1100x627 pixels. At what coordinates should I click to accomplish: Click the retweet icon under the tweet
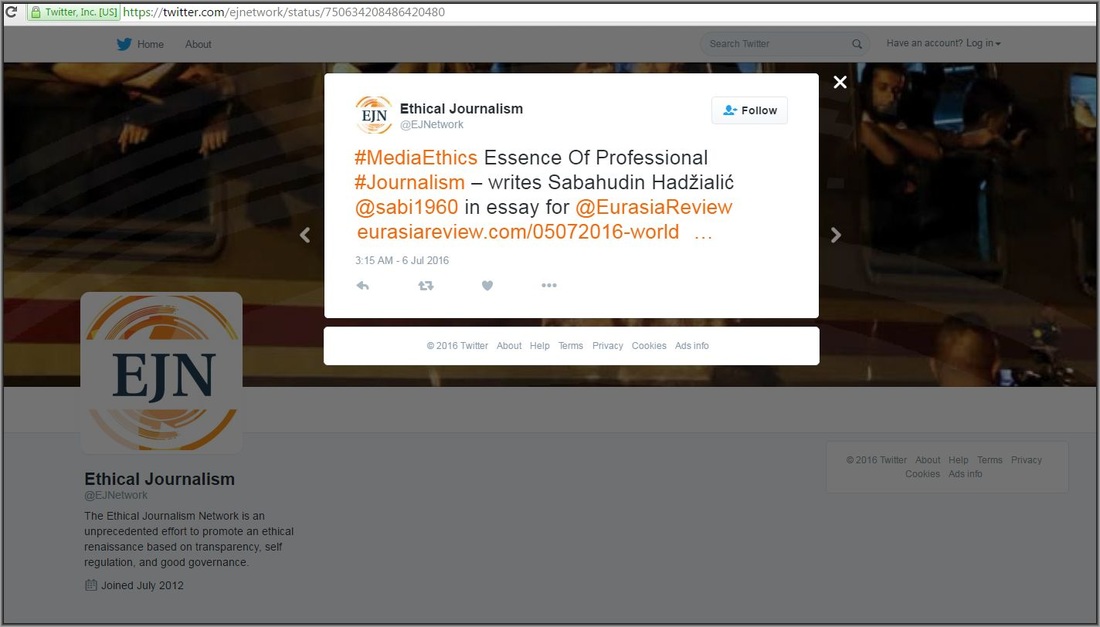coord(426,285)
